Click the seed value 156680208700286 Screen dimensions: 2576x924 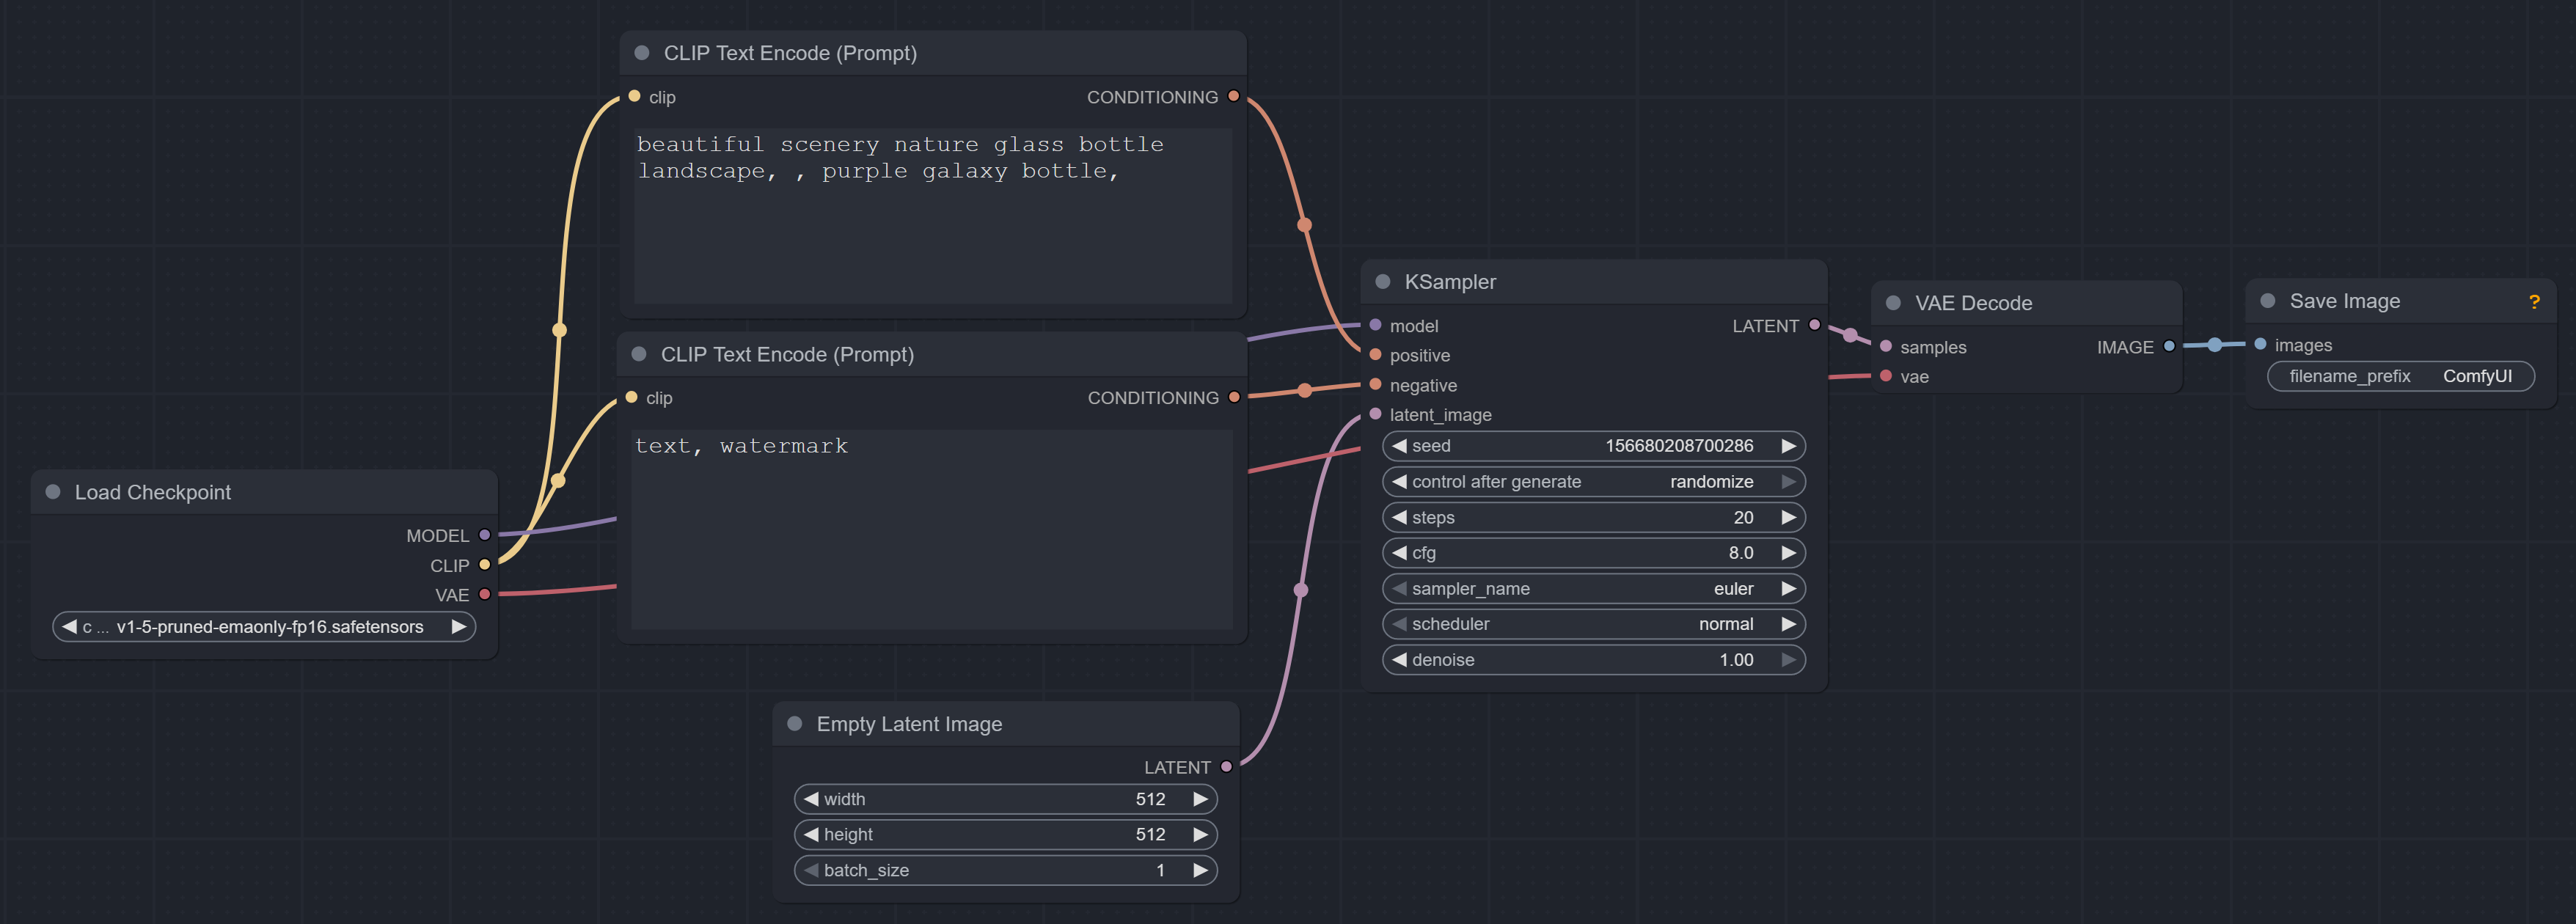(1679, 446)
